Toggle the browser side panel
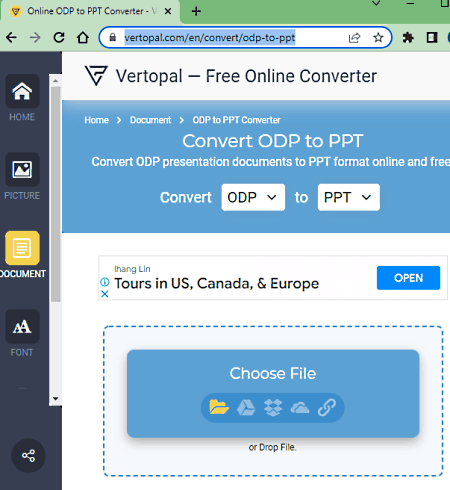This screenshot has height=490, width=450. tap(432, 37)
